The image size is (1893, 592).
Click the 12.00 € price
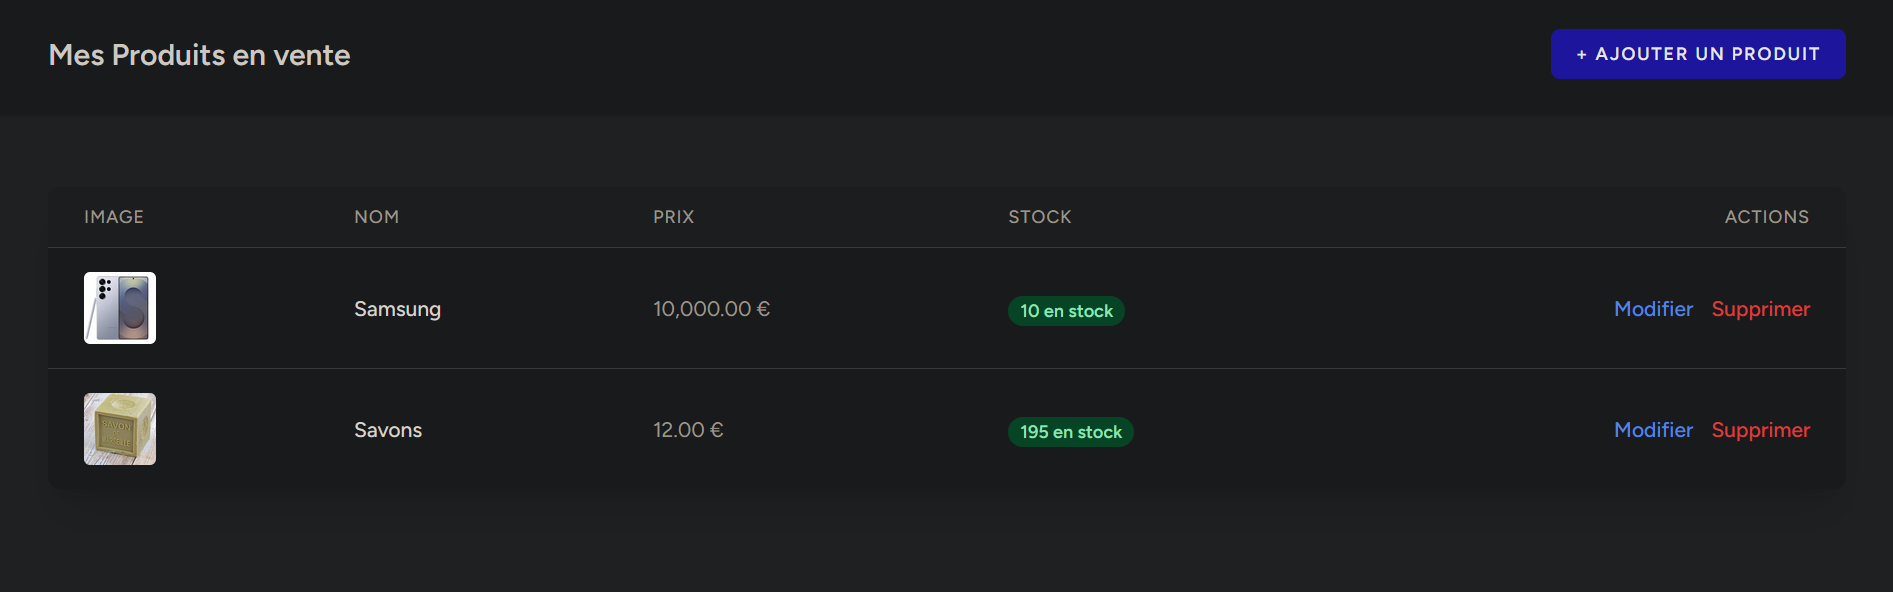[688, 430]
